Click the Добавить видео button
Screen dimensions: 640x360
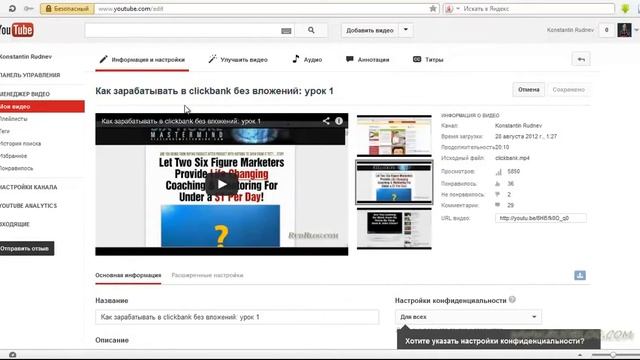[369, 30]
